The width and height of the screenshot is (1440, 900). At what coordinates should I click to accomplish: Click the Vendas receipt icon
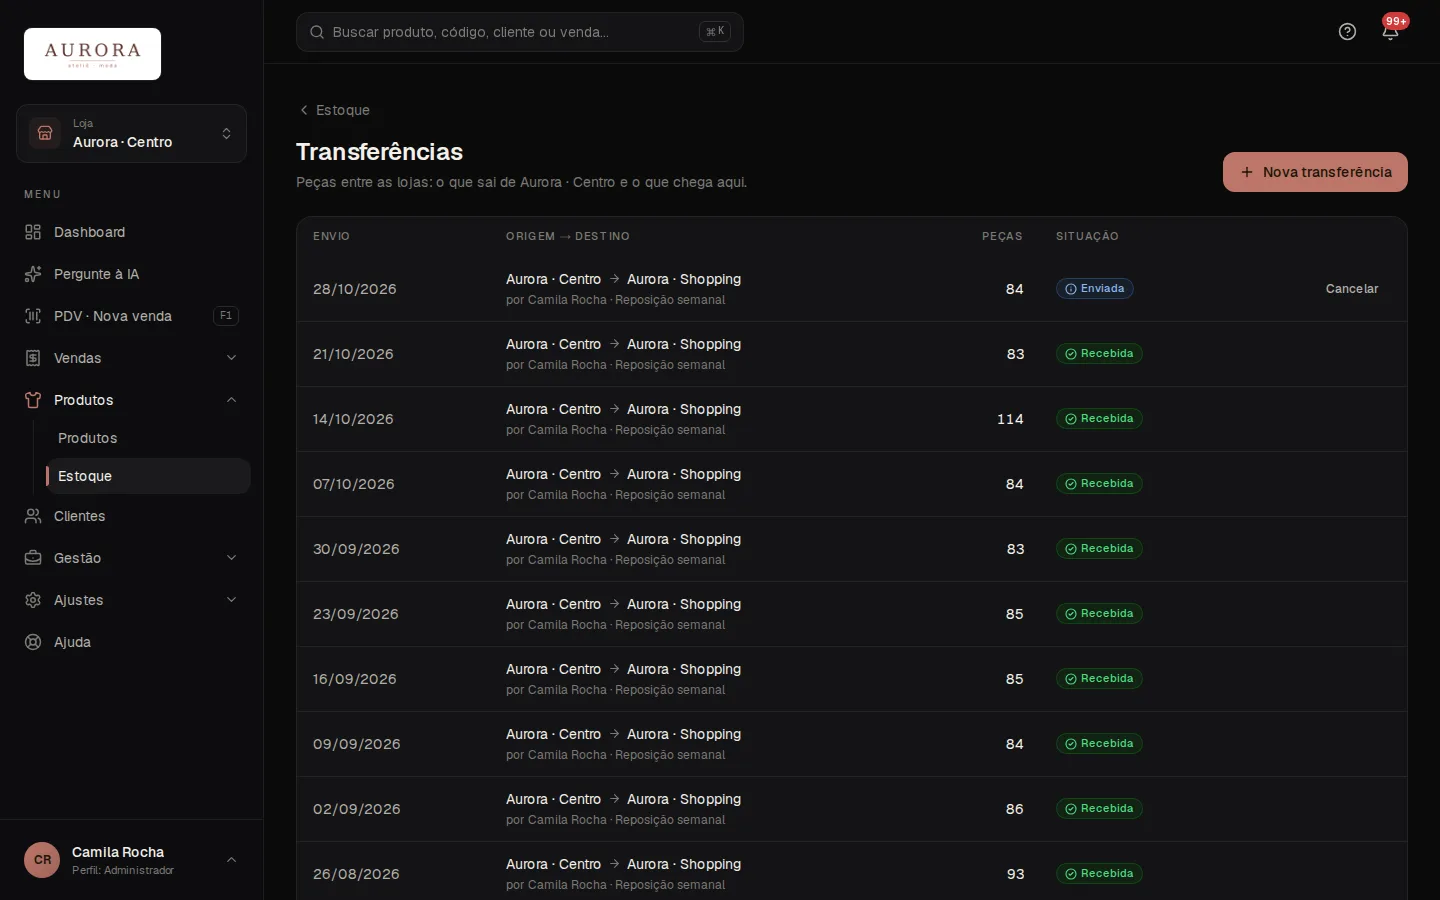[33, 358]
